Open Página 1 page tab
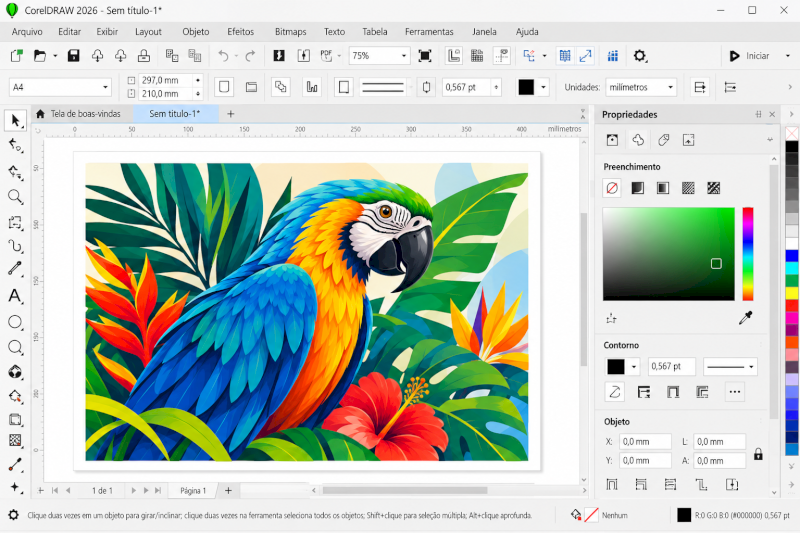The height and width of the screenshot is (533, 800). point(193,491)
